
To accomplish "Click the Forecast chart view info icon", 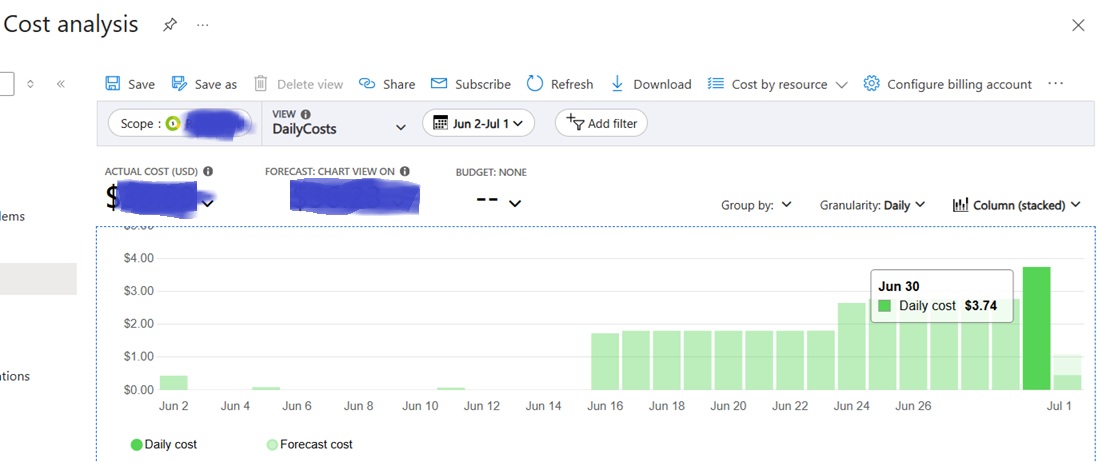I will pos(405,171).
